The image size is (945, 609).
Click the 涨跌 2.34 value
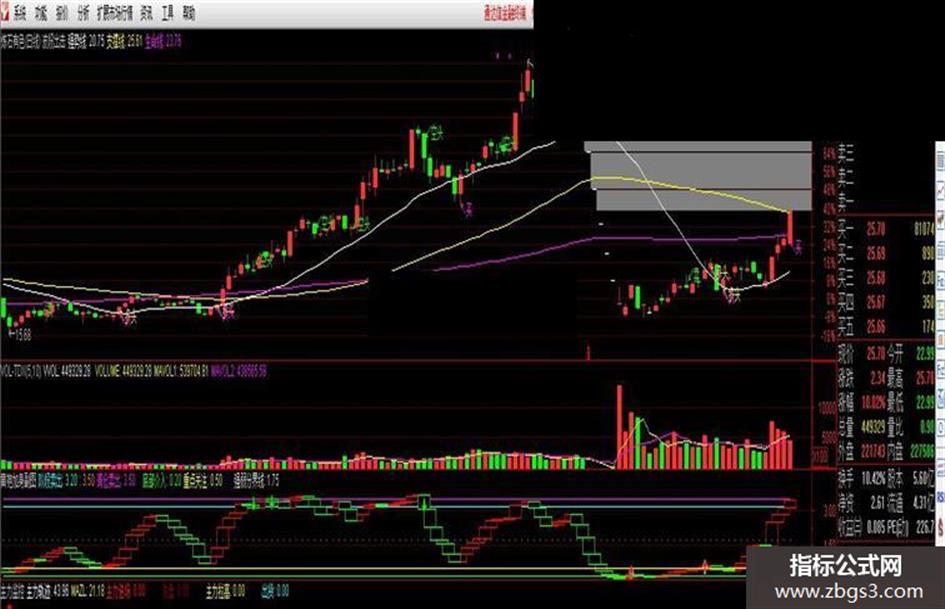point(878,377)
